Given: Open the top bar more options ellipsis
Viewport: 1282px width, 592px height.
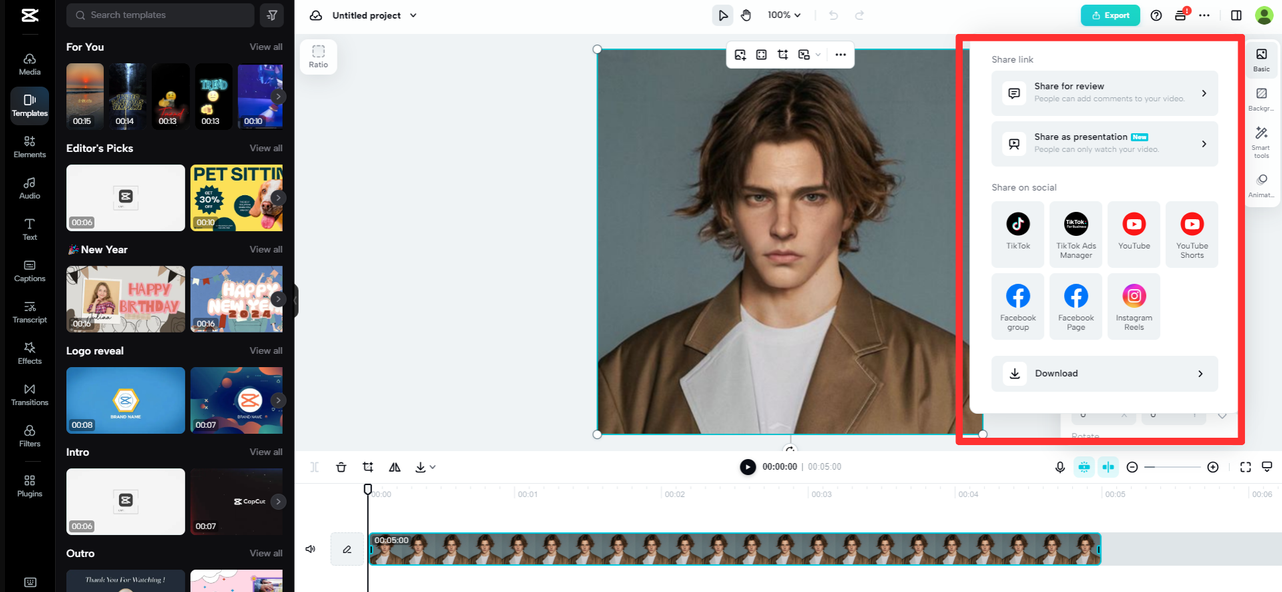Looking at the screenshot, I should point(1204,15).
